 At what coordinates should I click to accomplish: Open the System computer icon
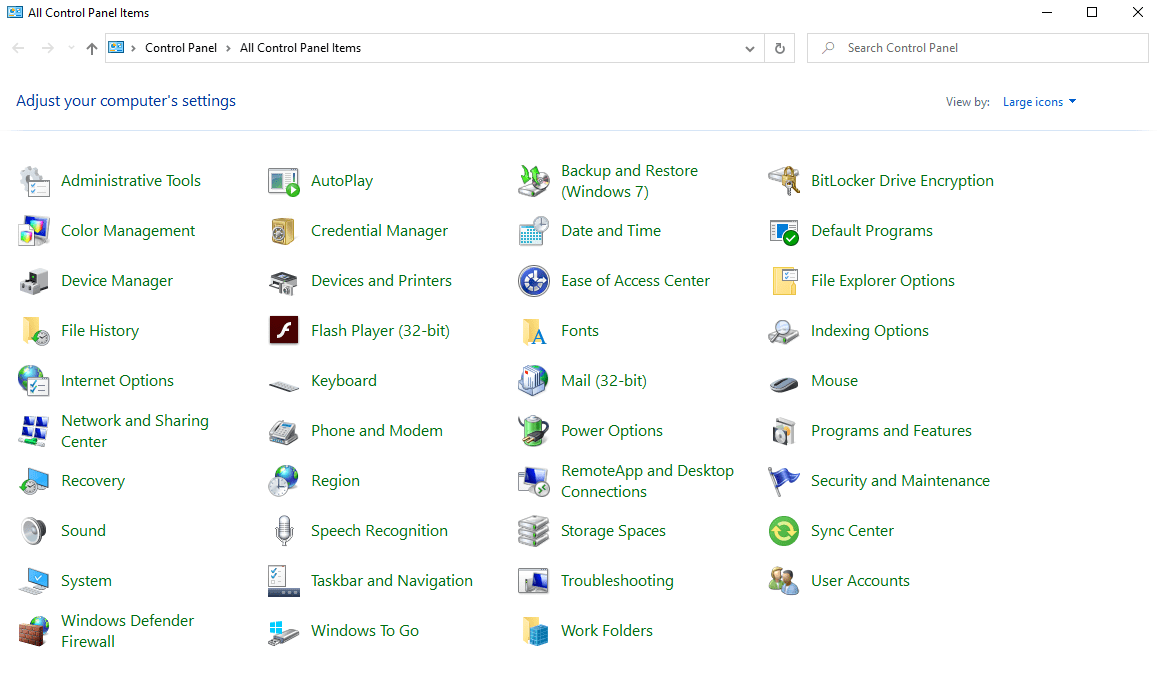(x=34, y=581)
